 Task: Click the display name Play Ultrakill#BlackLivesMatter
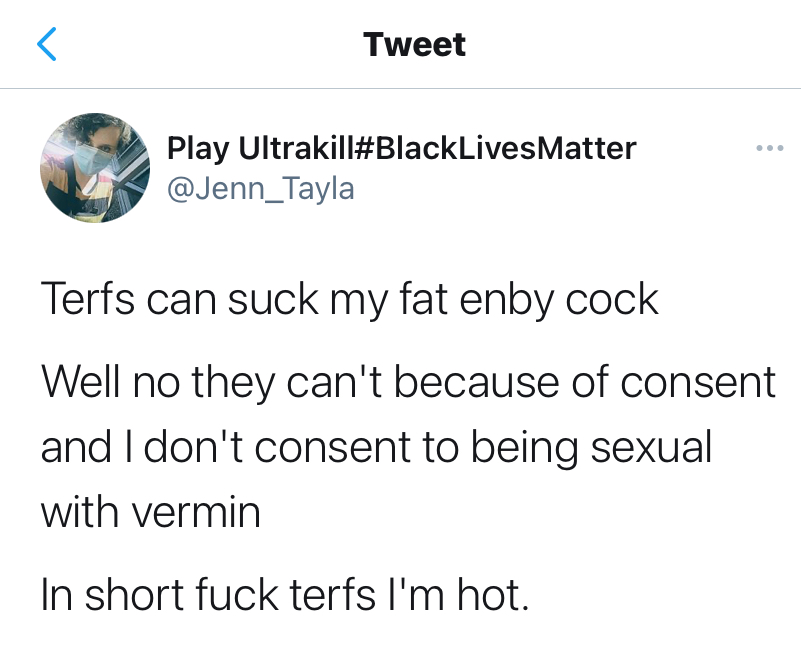pos(401,149)
